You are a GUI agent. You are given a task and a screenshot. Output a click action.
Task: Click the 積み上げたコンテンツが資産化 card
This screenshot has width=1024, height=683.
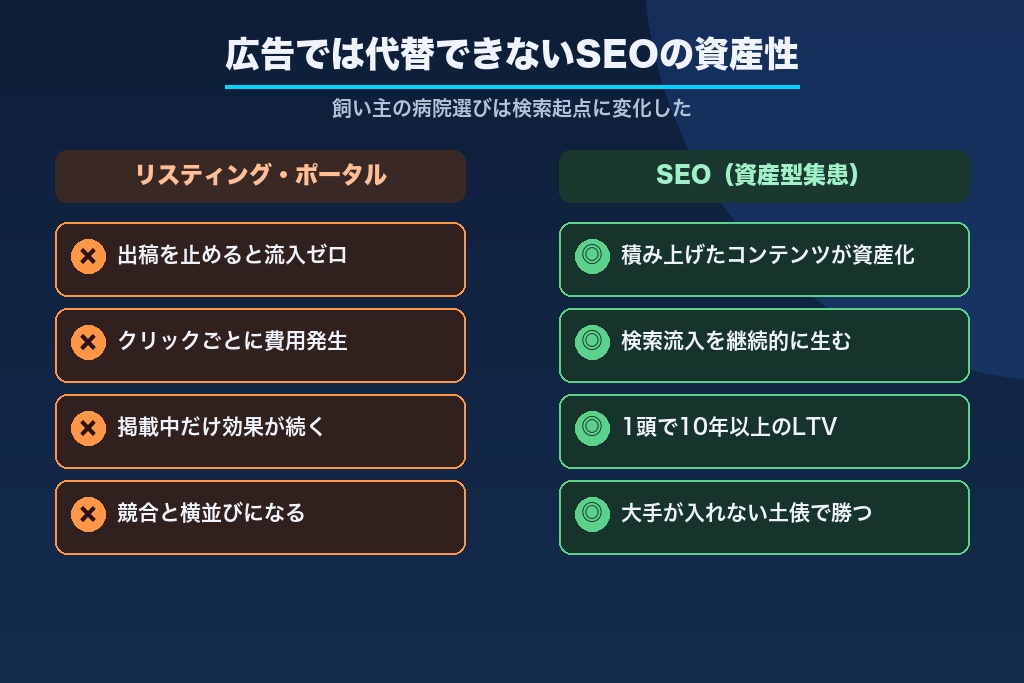pos(764,259)
